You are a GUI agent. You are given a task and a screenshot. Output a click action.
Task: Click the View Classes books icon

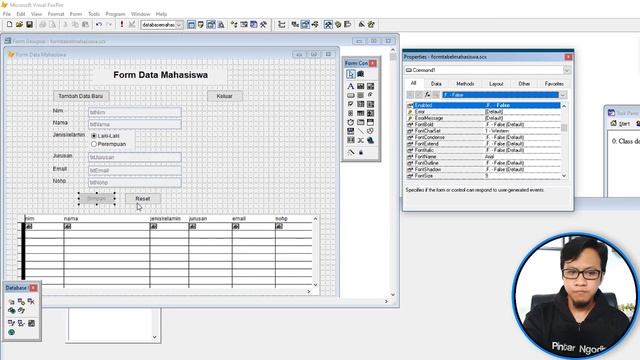(x=360, y=74)
